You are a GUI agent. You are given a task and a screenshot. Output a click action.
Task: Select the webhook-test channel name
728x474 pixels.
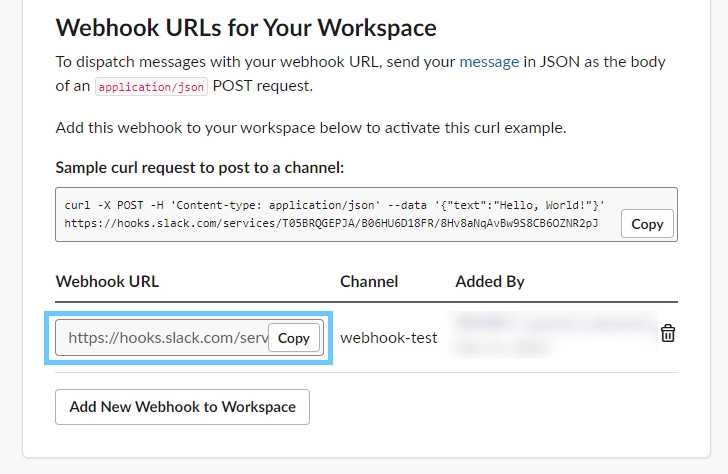(389, 338)
